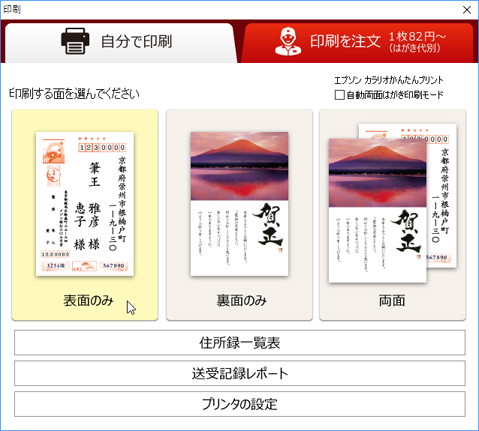Open the 送受記録レポート report
Screen dimensions: 479x431
pos(240,373)
